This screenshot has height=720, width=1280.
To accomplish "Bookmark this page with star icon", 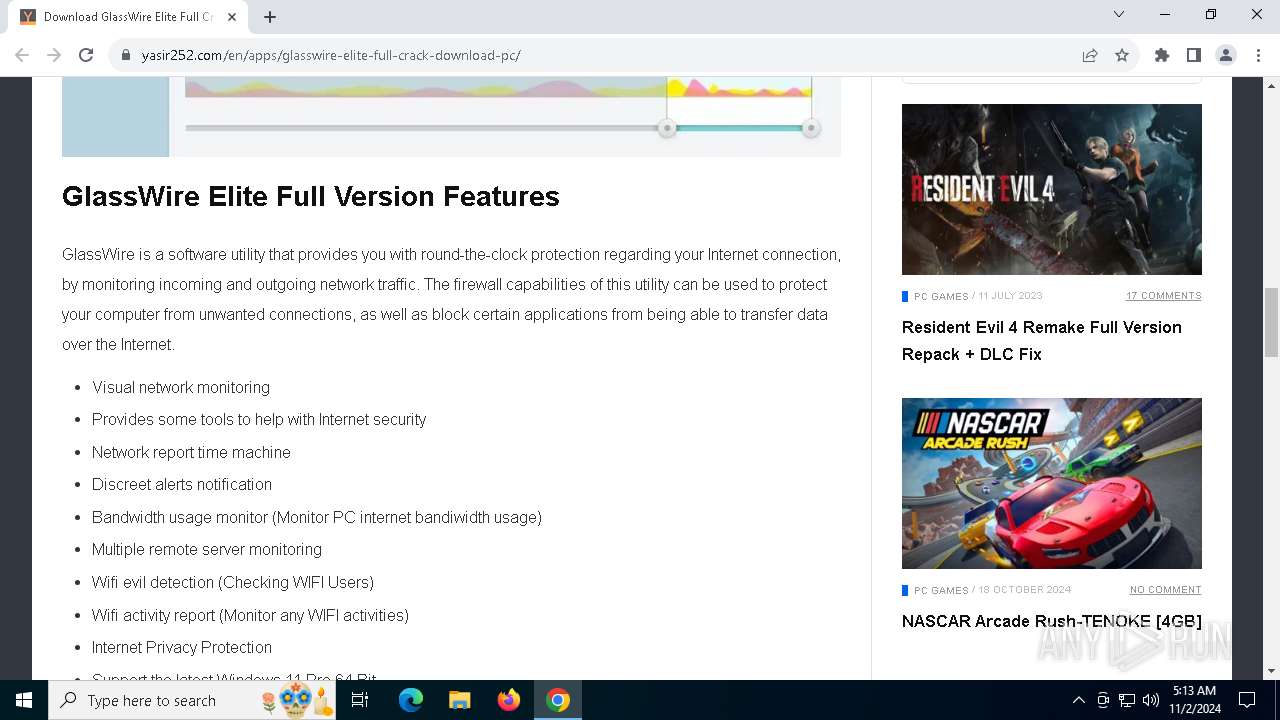I will coord(1122,56).
